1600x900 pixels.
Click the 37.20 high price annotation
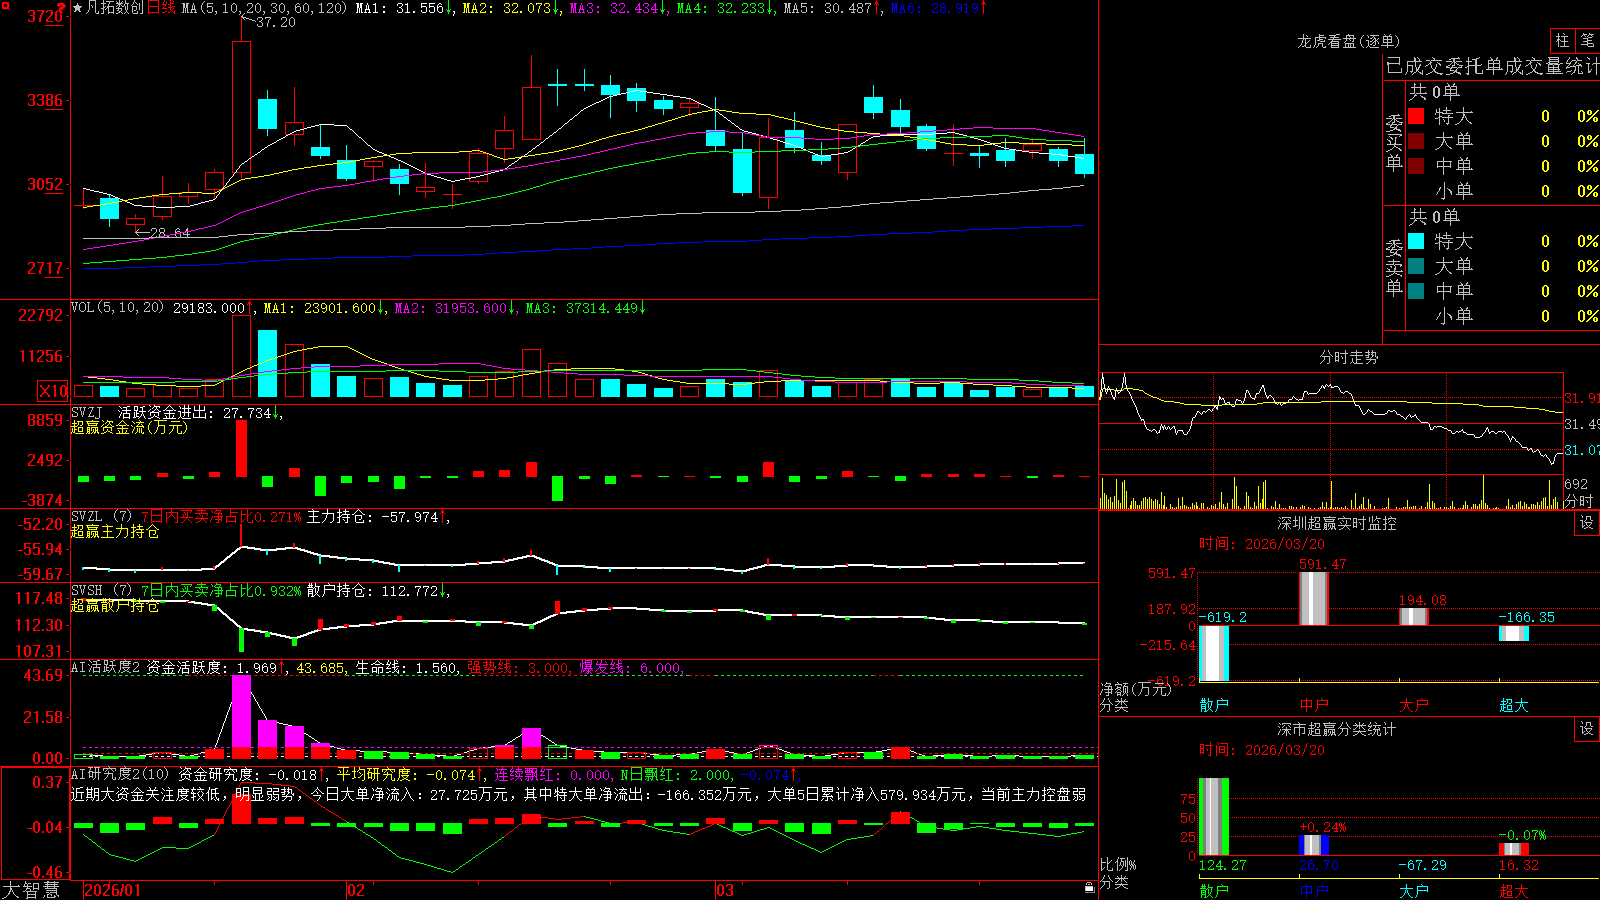[275, 22]
